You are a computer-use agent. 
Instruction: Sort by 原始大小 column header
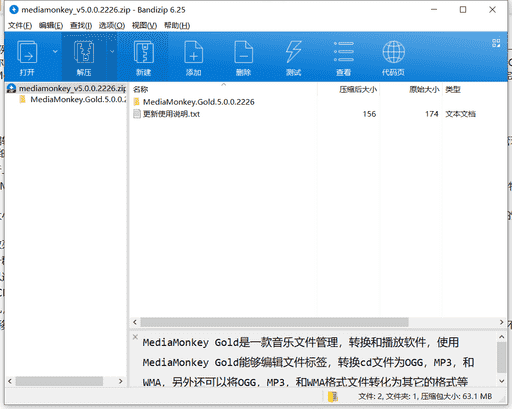click(411, 89)
